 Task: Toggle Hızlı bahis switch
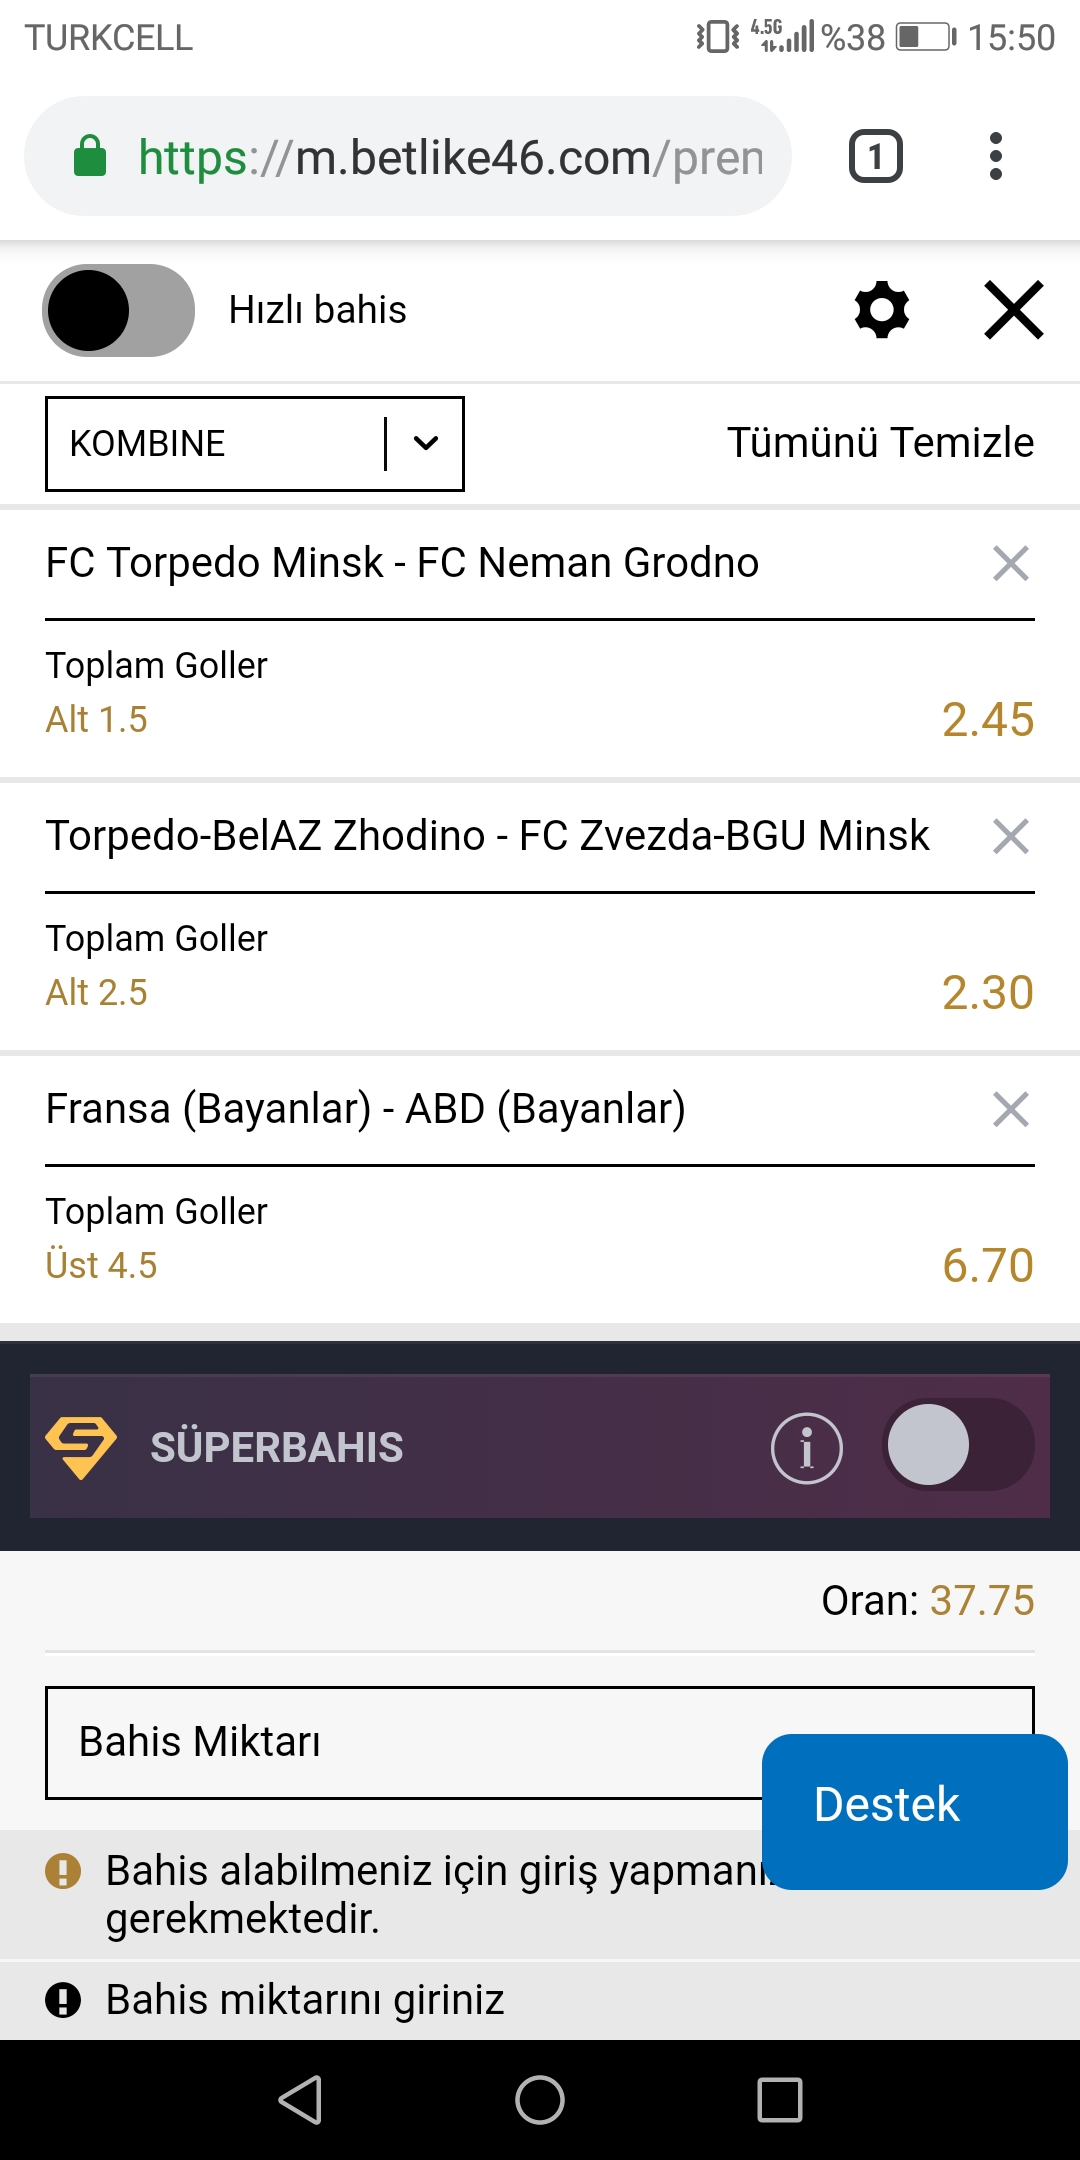[x=119, y=310]
